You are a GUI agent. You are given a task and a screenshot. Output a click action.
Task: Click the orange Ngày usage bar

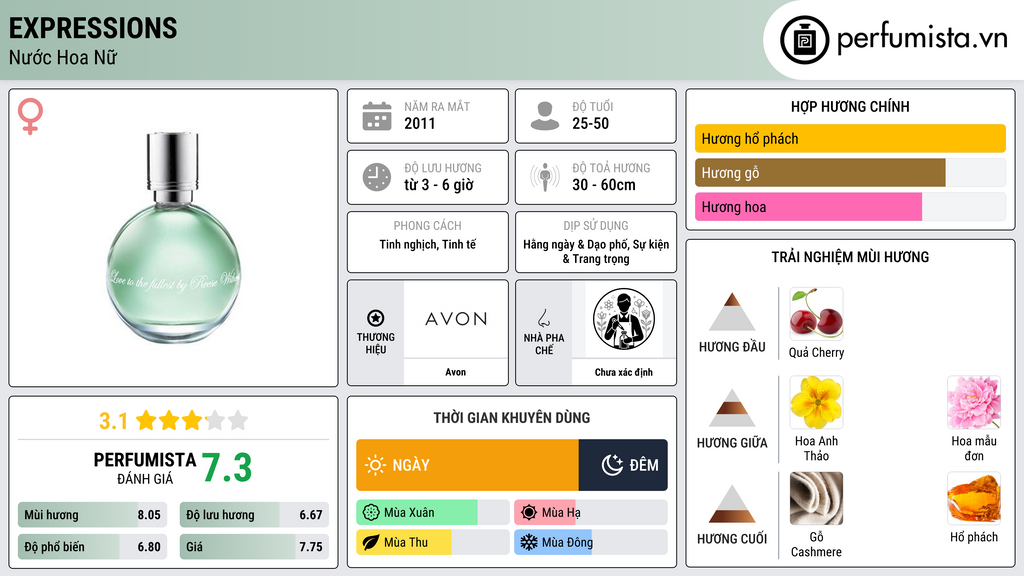click(x=468, y=465)
